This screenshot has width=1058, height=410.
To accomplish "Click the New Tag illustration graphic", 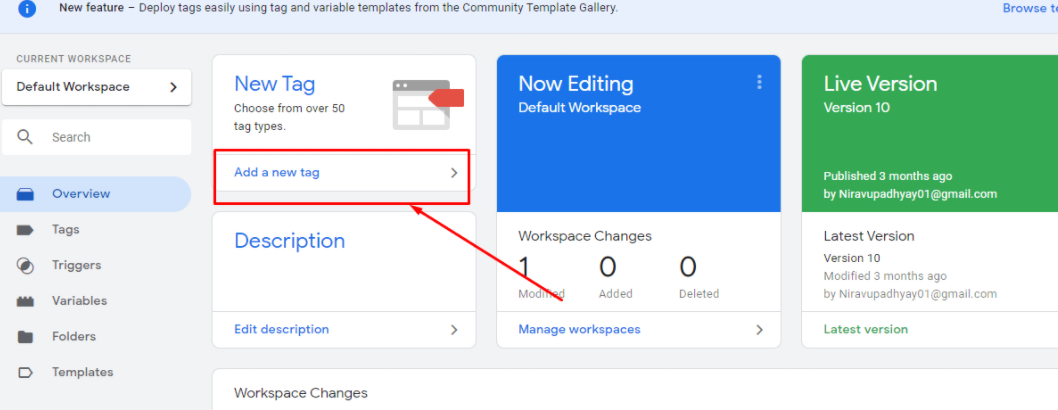I will click(x=428, y=105).
